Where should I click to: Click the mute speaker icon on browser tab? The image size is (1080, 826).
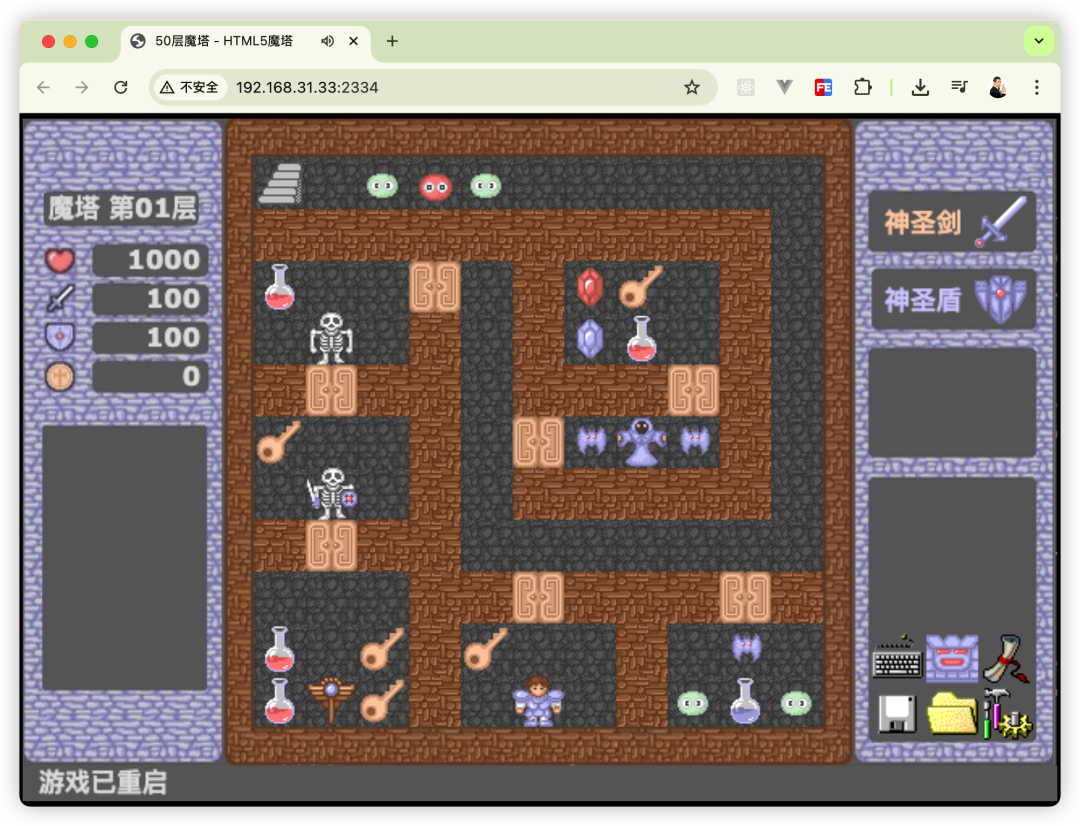pos(327,41)
